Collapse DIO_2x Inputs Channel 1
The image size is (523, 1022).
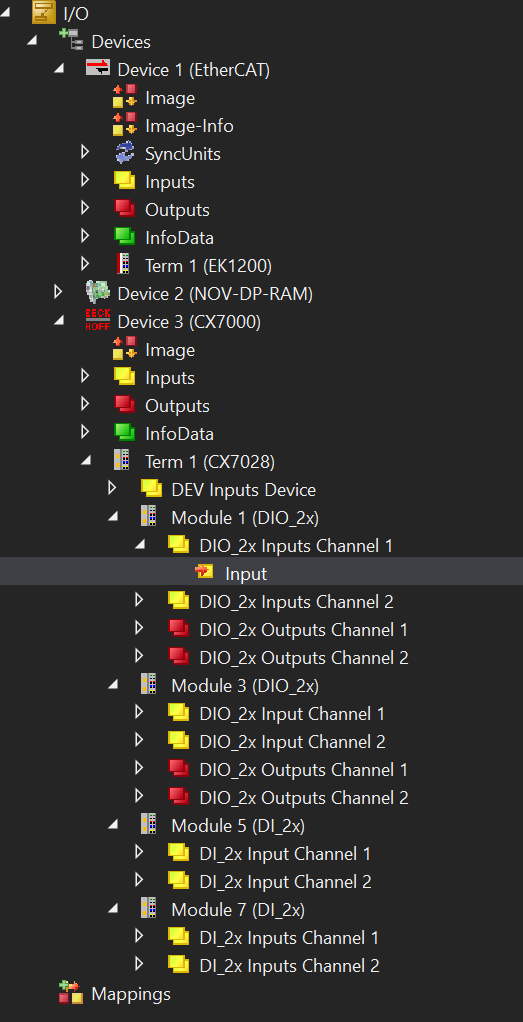[x=140, y=545]
